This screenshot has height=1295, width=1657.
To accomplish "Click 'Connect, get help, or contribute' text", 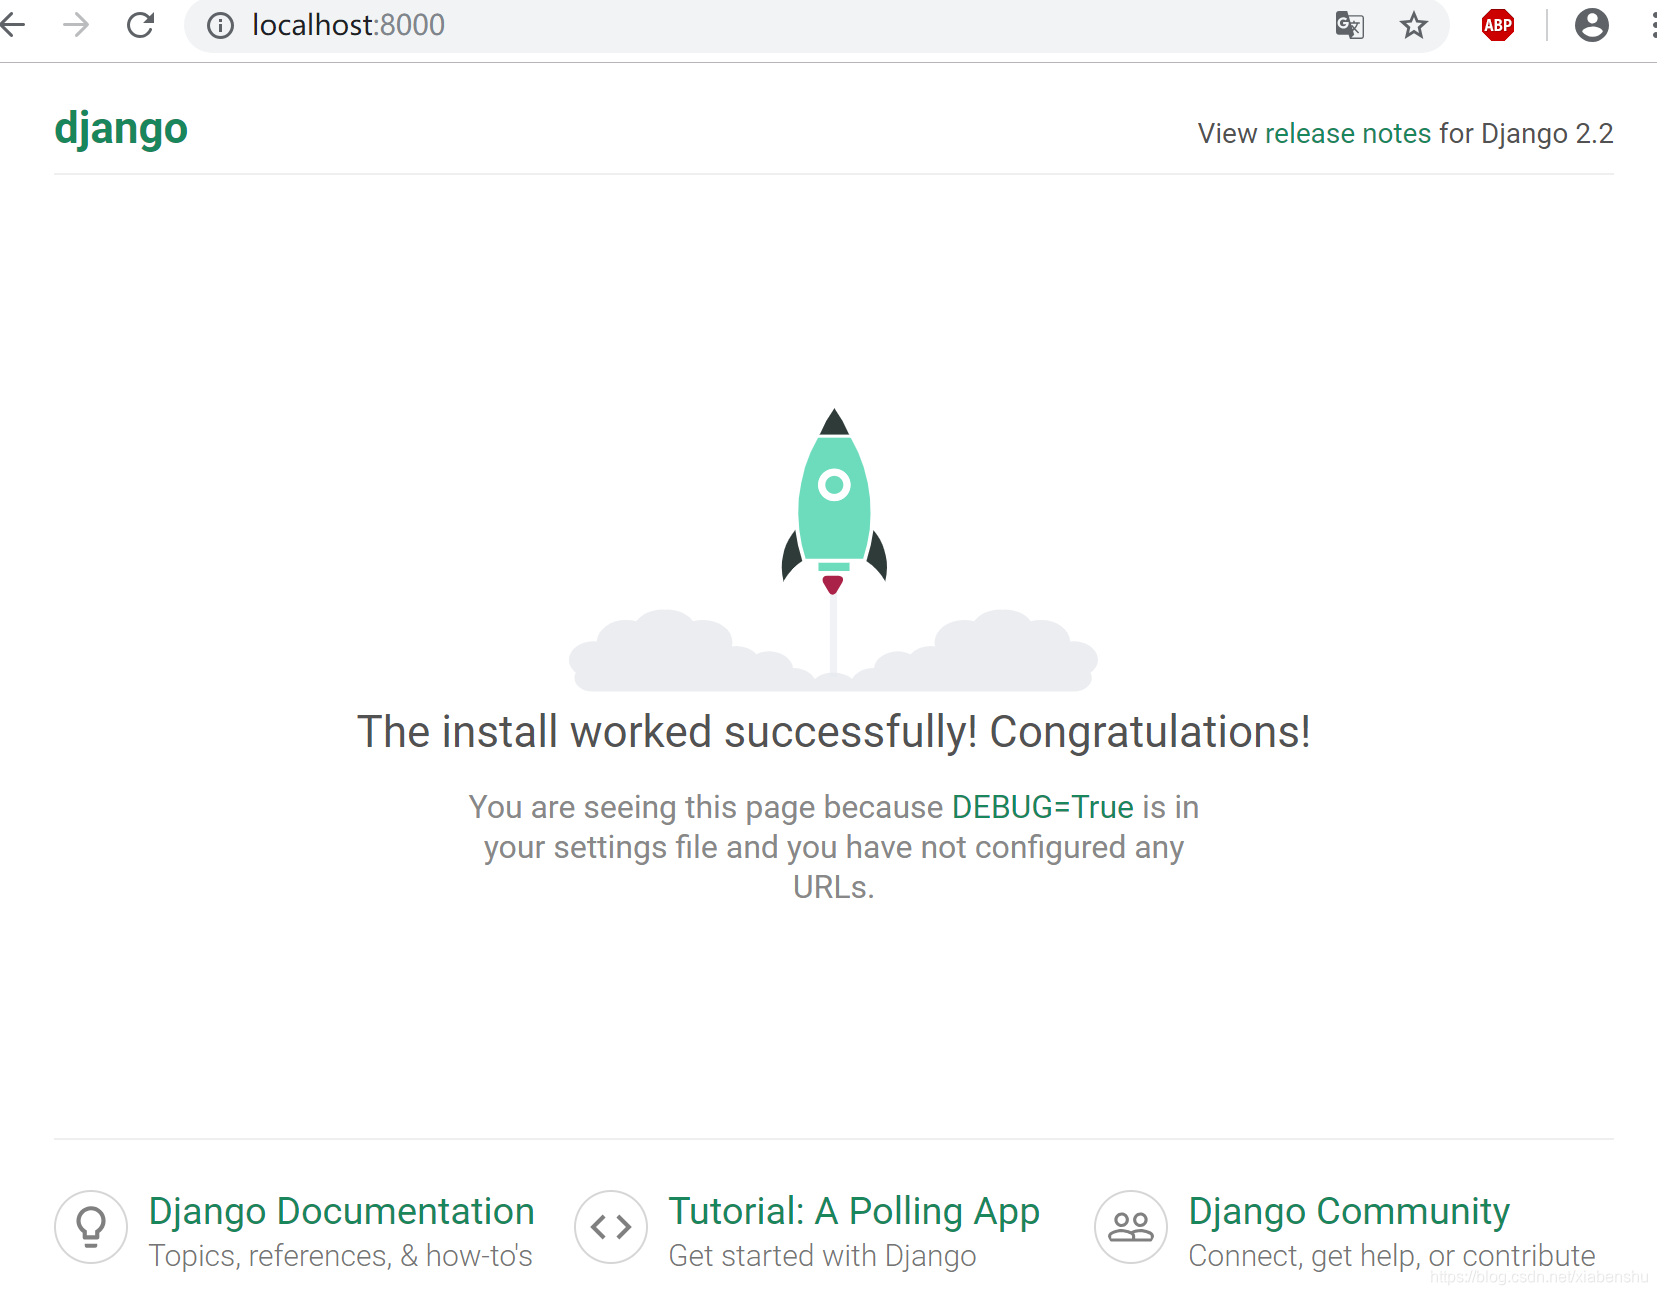I will (x=1392, y=1256).
